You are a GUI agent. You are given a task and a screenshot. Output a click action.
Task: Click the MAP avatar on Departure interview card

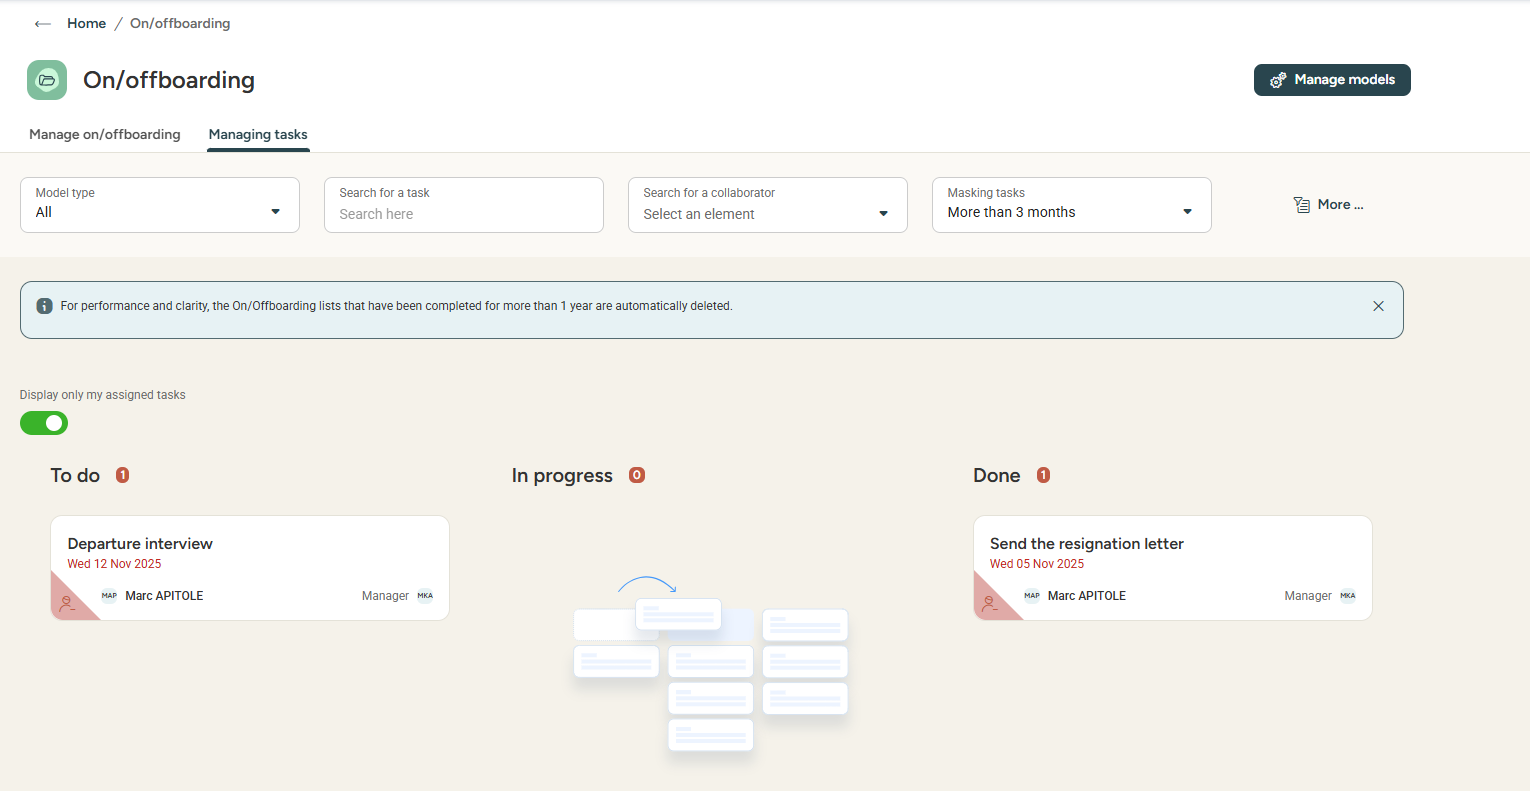[x=109, y=596]
